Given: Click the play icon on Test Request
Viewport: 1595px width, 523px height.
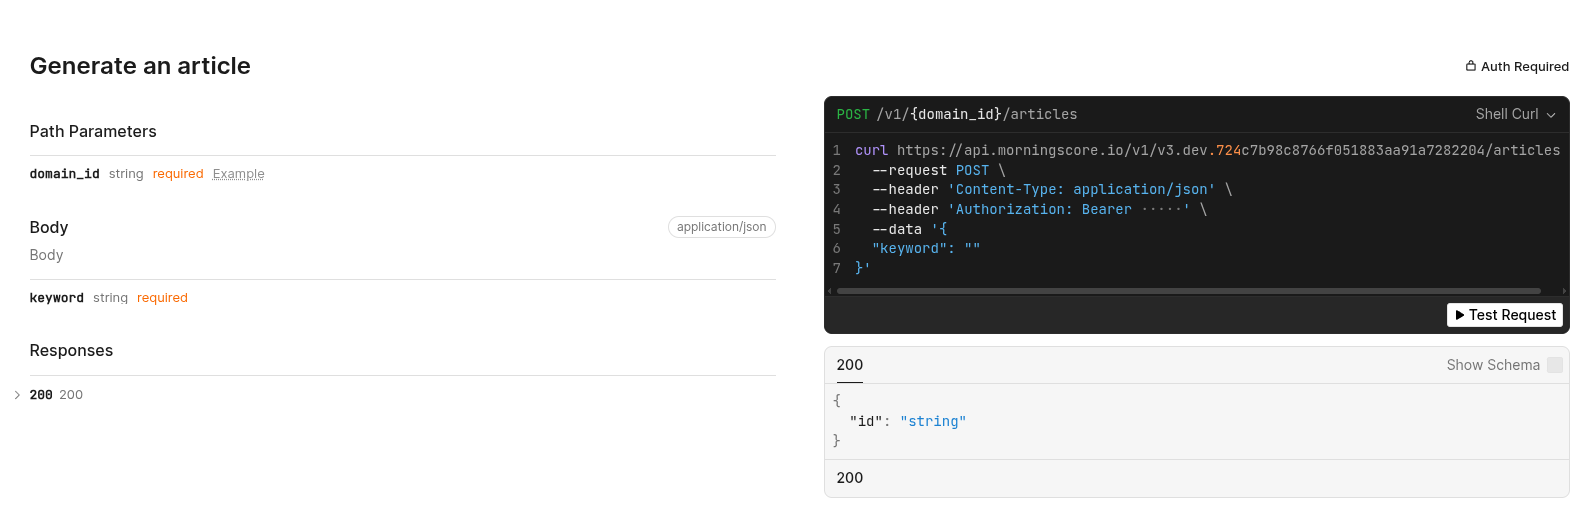Looking at the screenshot, I should tap(1460, 315).
